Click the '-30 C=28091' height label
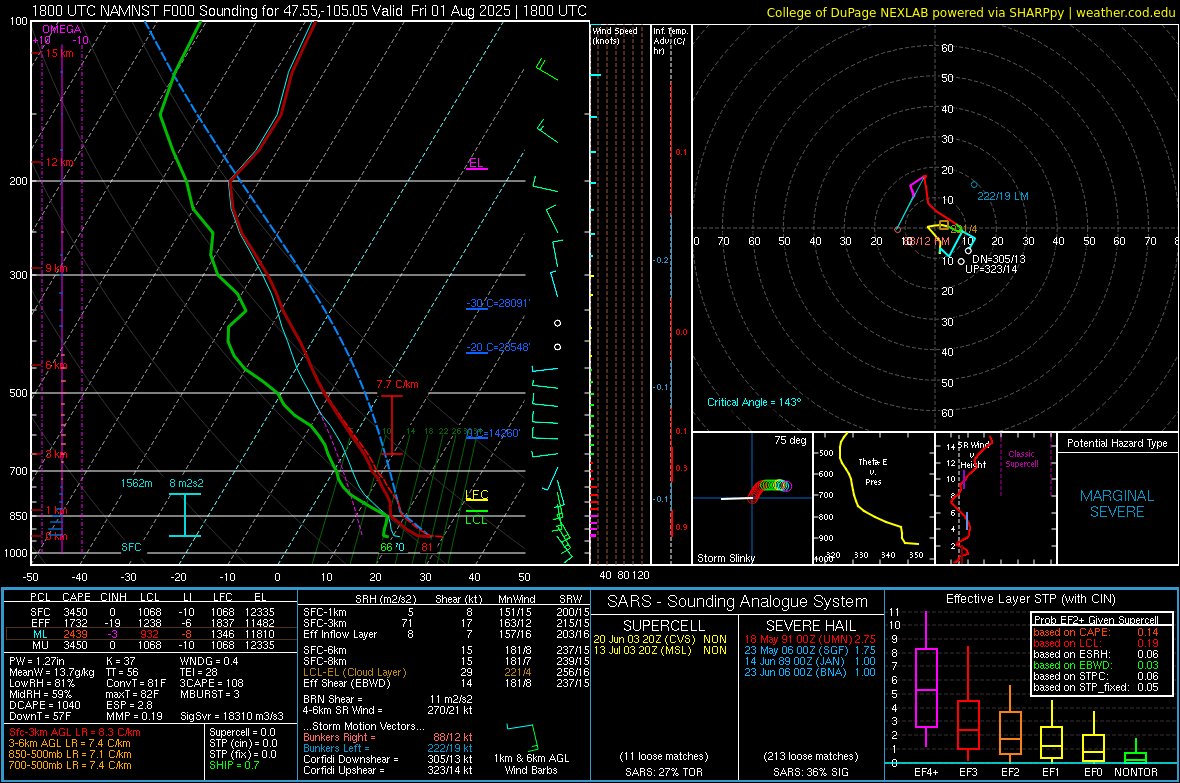This screenshot has width=1180, height=783. click(497, 303)
